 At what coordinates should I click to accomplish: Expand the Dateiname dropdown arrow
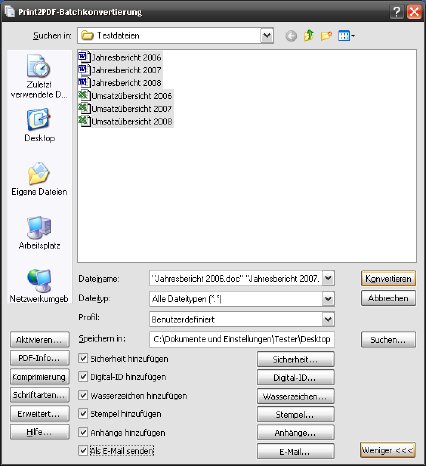pos(328,278)
